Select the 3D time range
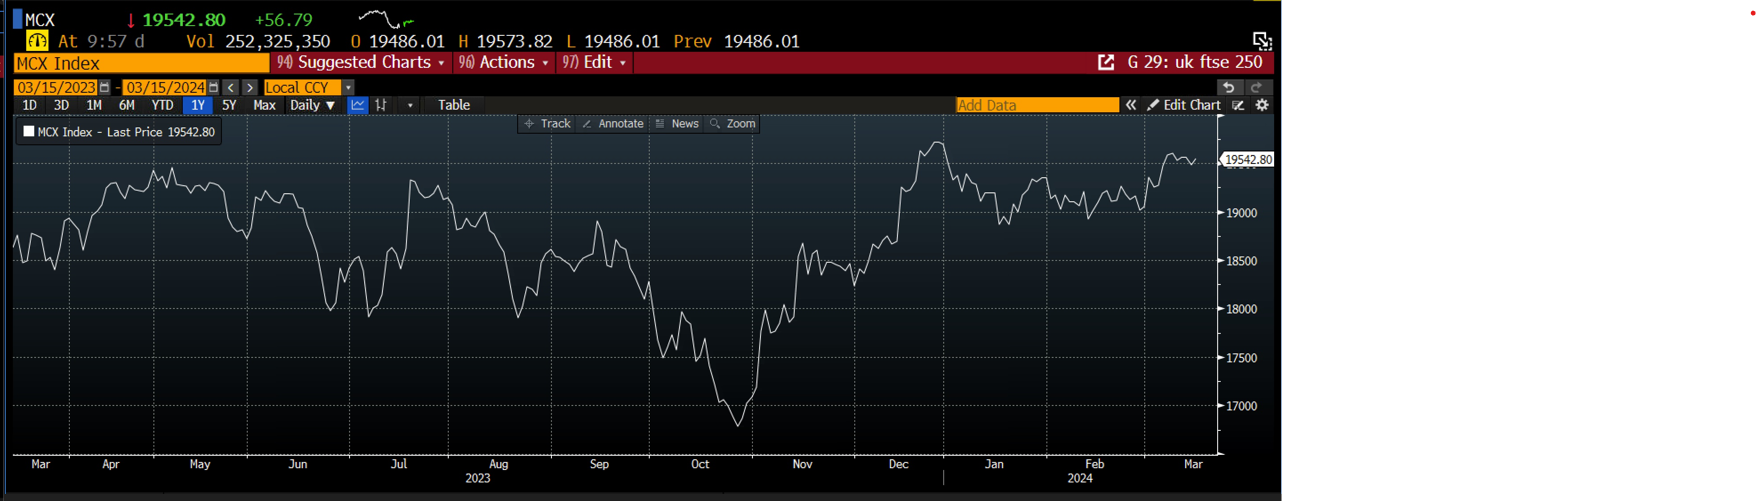The image size is (1757, 501). 62,105
